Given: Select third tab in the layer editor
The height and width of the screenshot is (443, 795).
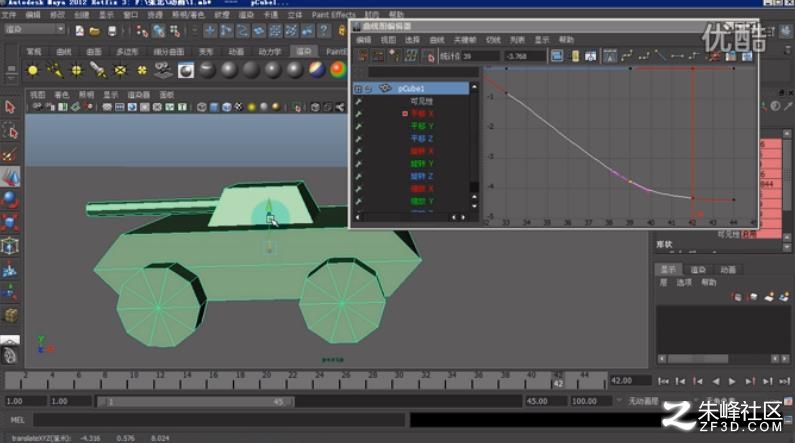Looking at the screenshot, I should point(728,269).
